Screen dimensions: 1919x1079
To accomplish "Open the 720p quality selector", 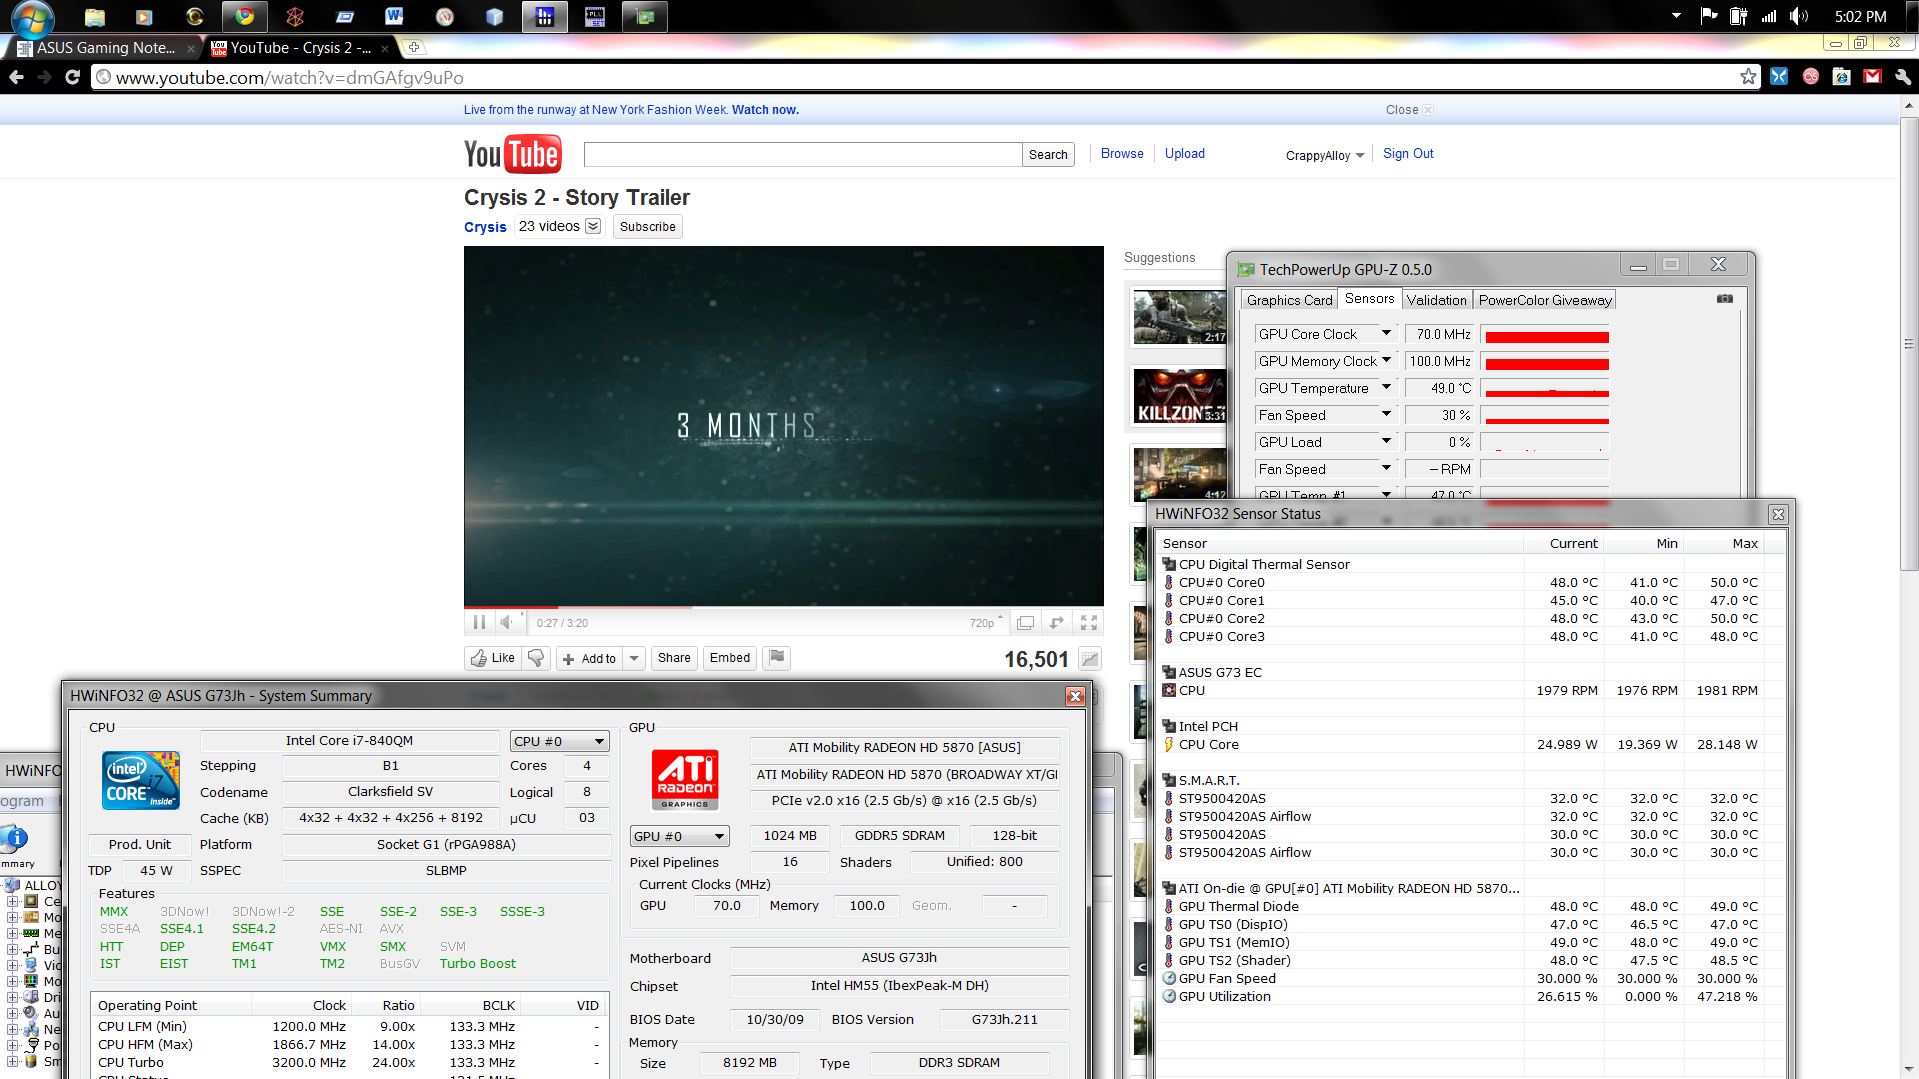I will (985, 623).
